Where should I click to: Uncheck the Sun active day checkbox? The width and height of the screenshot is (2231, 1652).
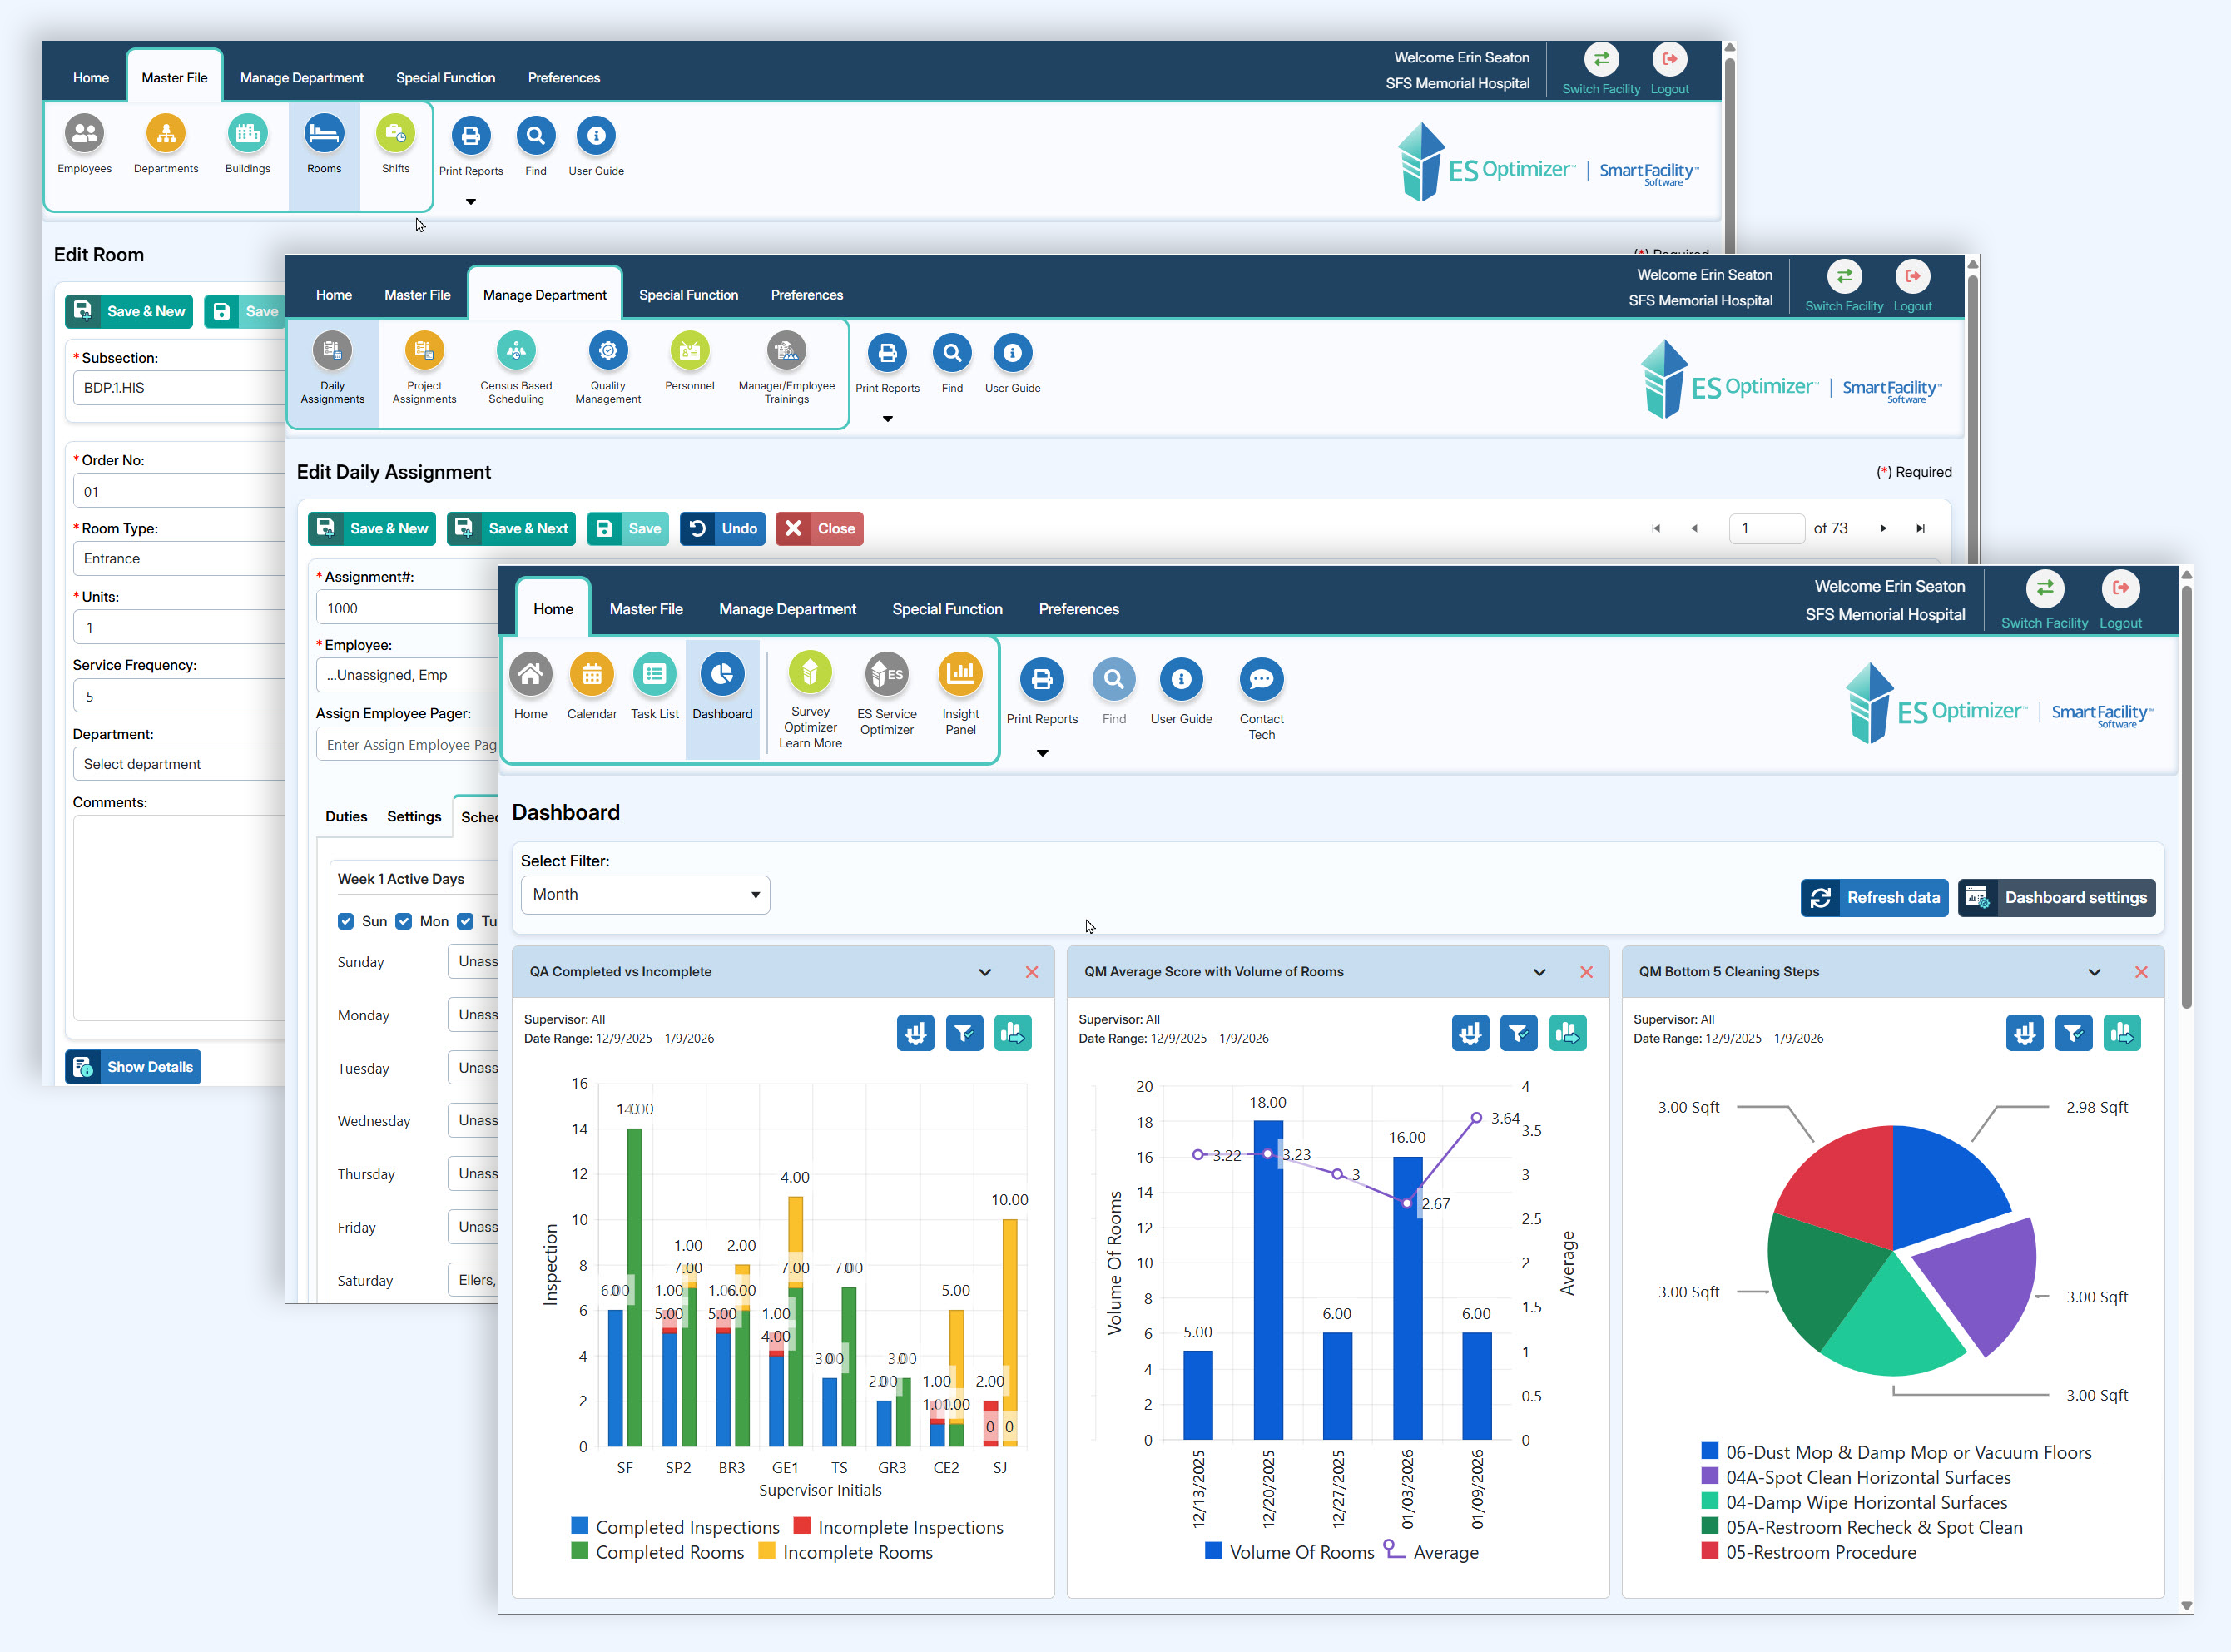(346, 921)
